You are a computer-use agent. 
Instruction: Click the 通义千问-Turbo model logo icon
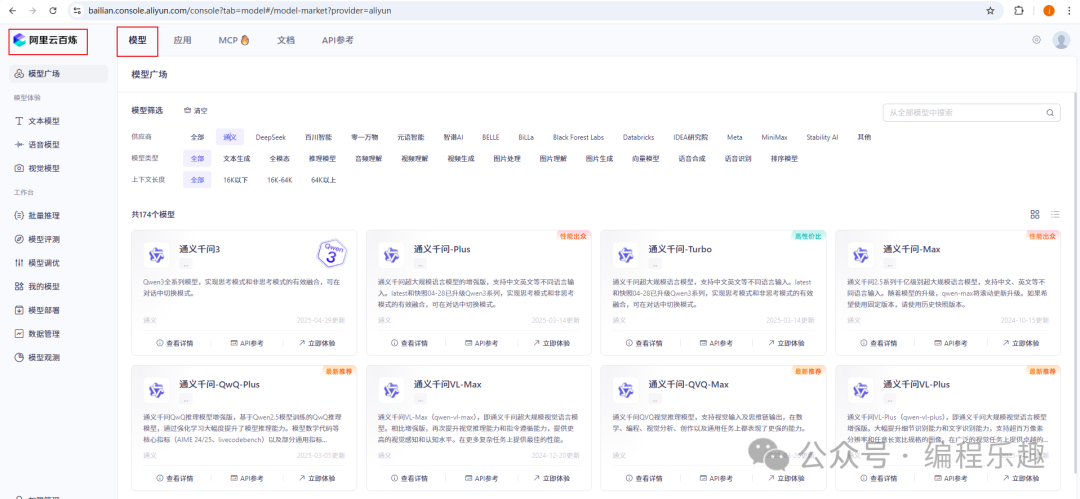[626, 255]
